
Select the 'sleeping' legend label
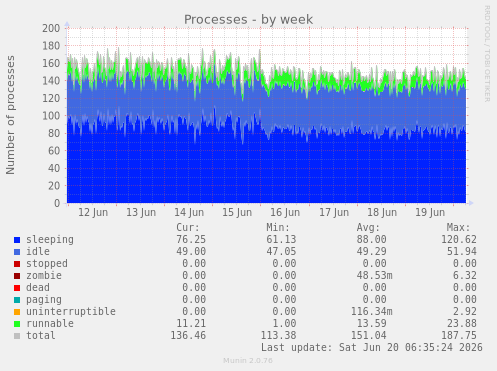pos(50,240)
